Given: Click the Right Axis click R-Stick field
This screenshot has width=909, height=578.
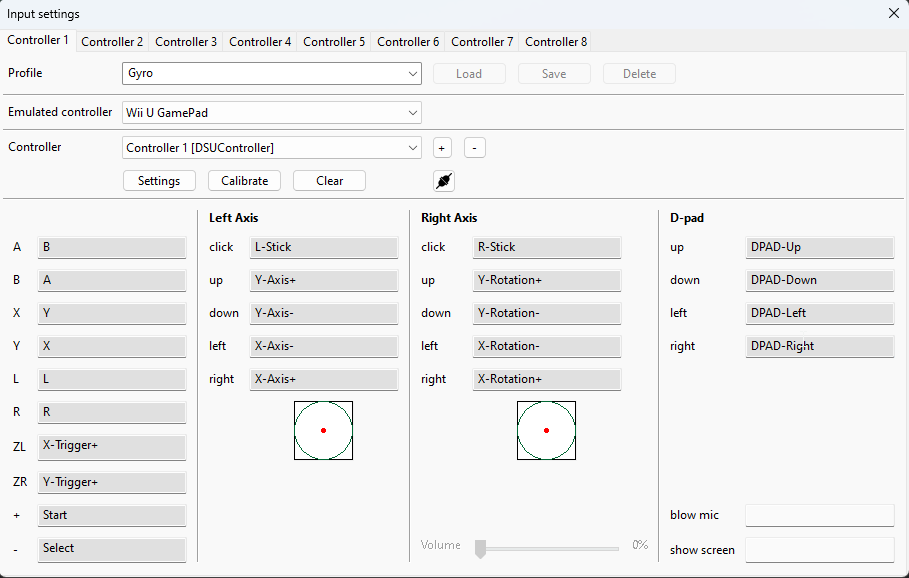Looking at the screenshot, I should point(546,248).
